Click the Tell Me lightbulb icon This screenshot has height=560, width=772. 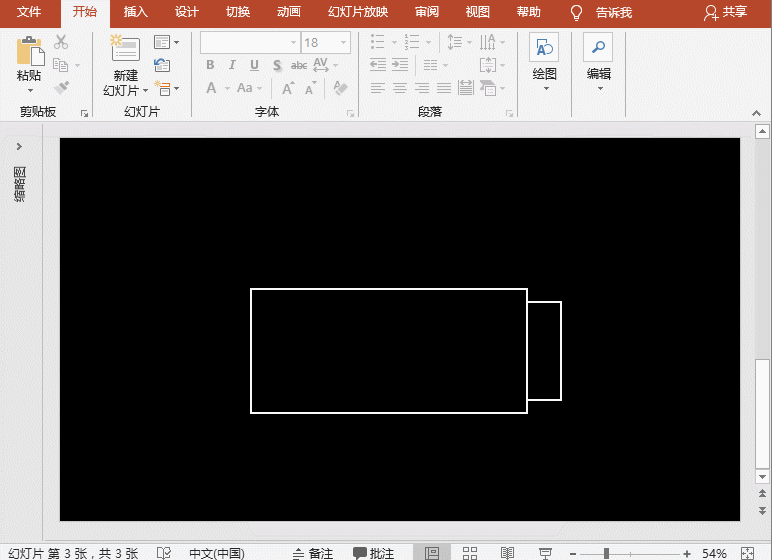tap(576, 13)
